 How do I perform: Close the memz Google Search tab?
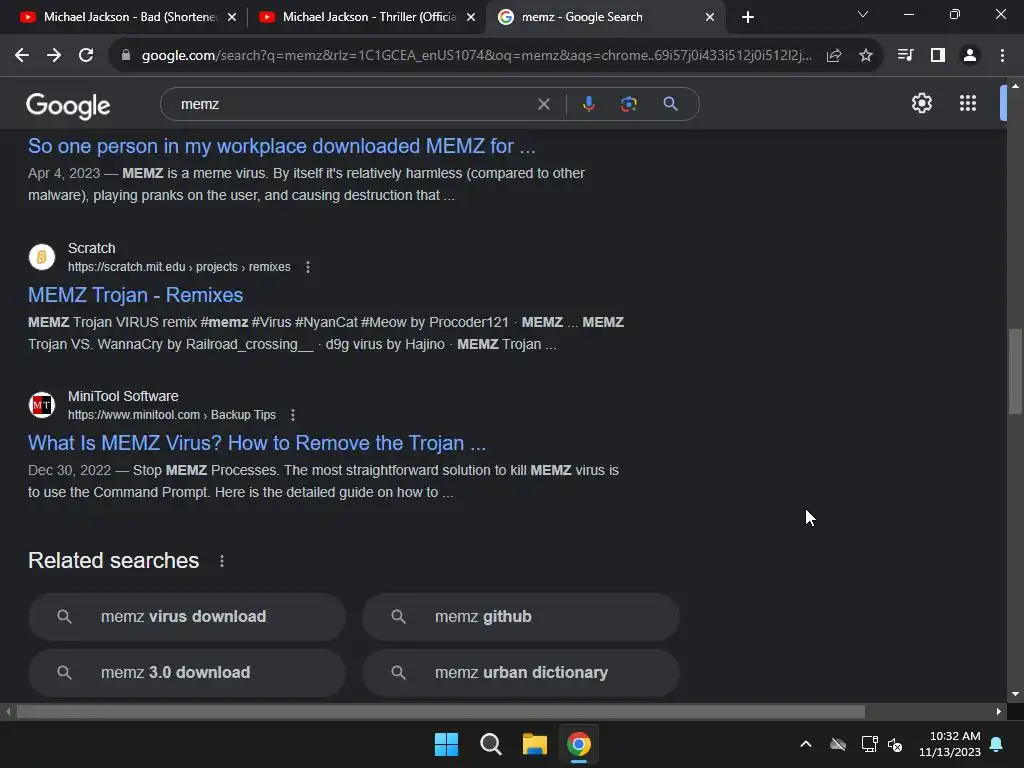click(710, 18)
